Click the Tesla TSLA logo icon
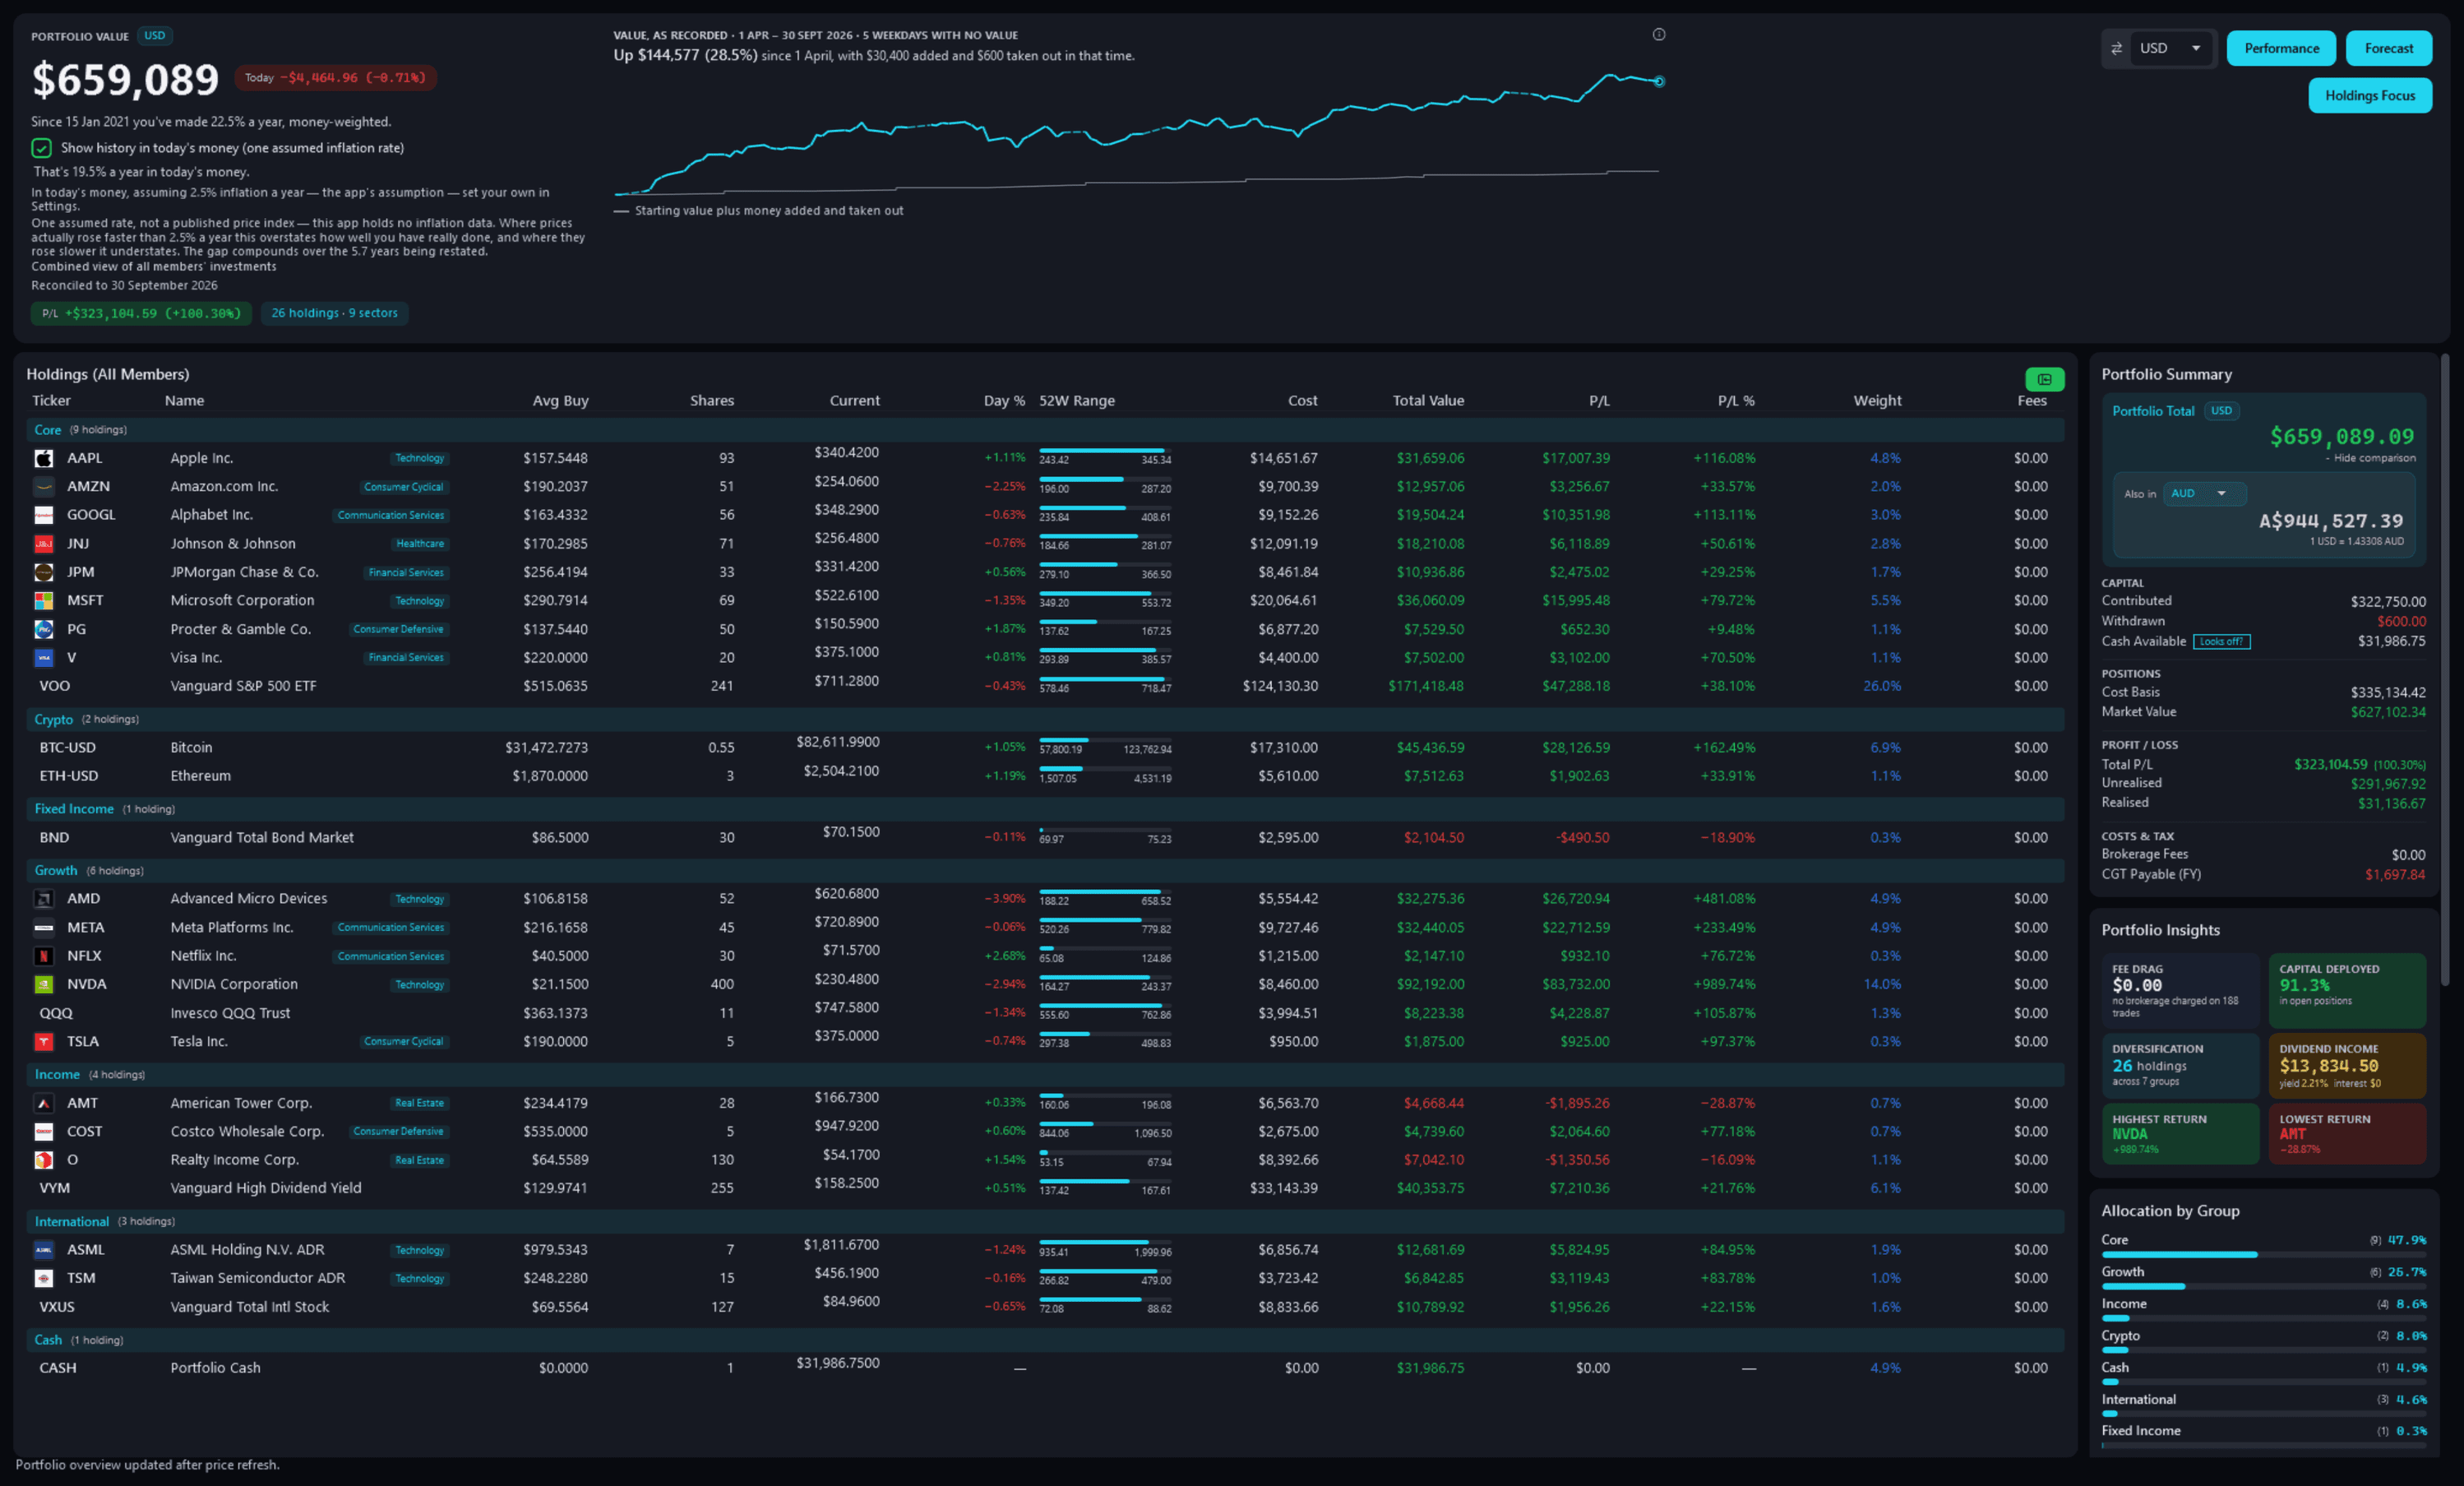 (44, 1041)
